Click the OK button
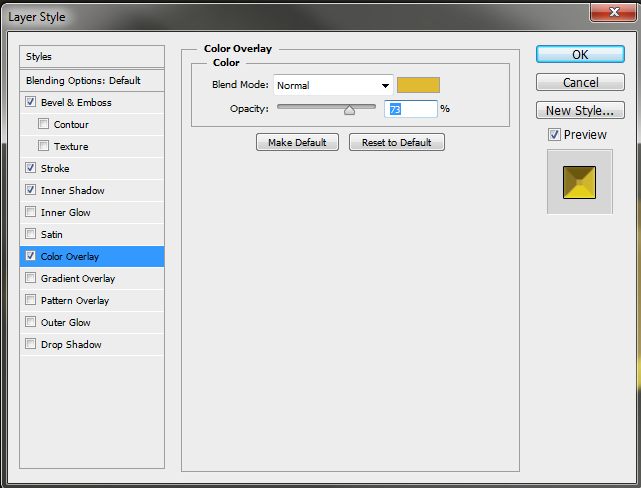The height and width of the screenshot is (488, 641). 580,54
